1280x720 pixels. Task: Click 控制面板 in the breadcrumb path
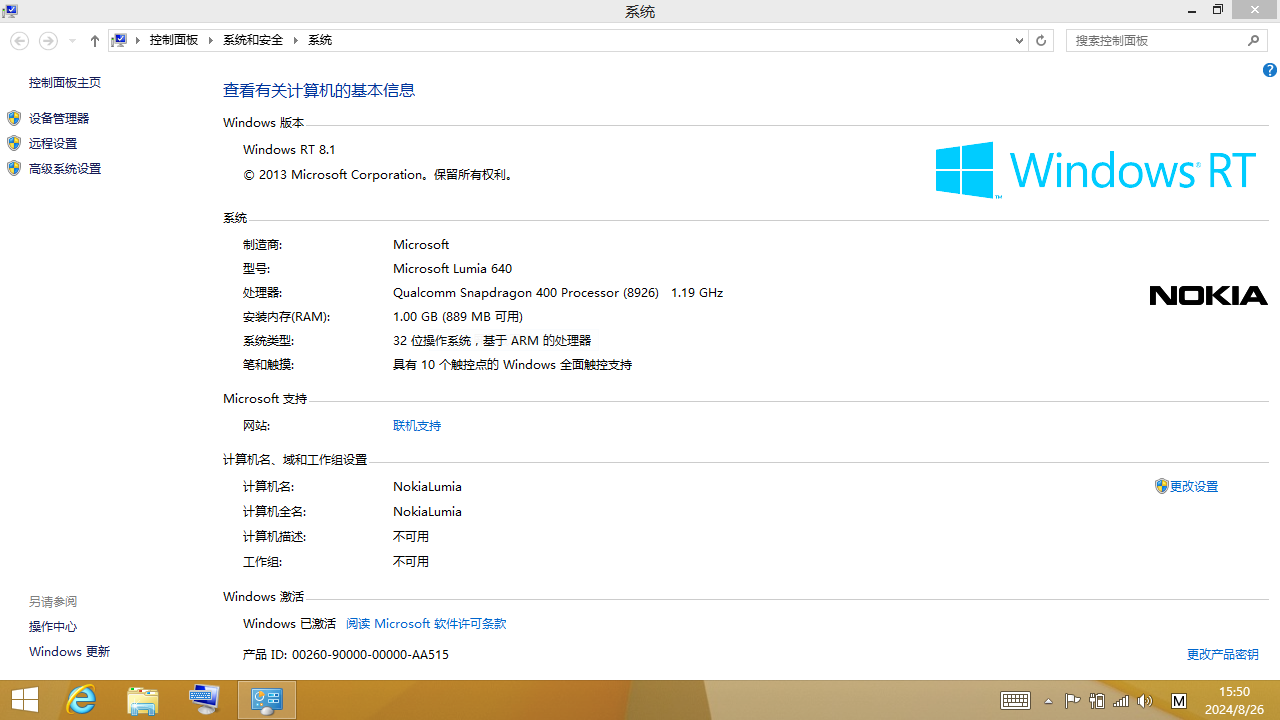(174, 40)
